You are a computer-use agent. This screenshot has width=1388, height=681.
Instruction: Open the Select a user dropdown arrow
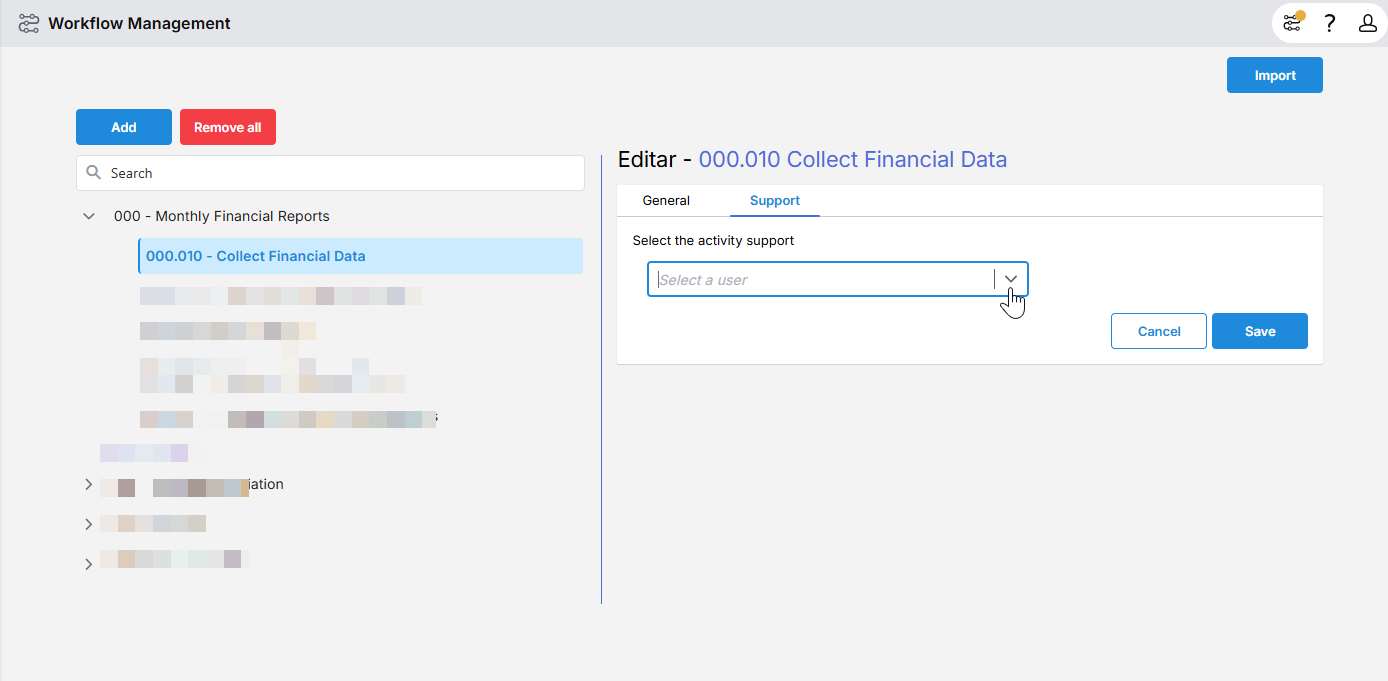1011,279
